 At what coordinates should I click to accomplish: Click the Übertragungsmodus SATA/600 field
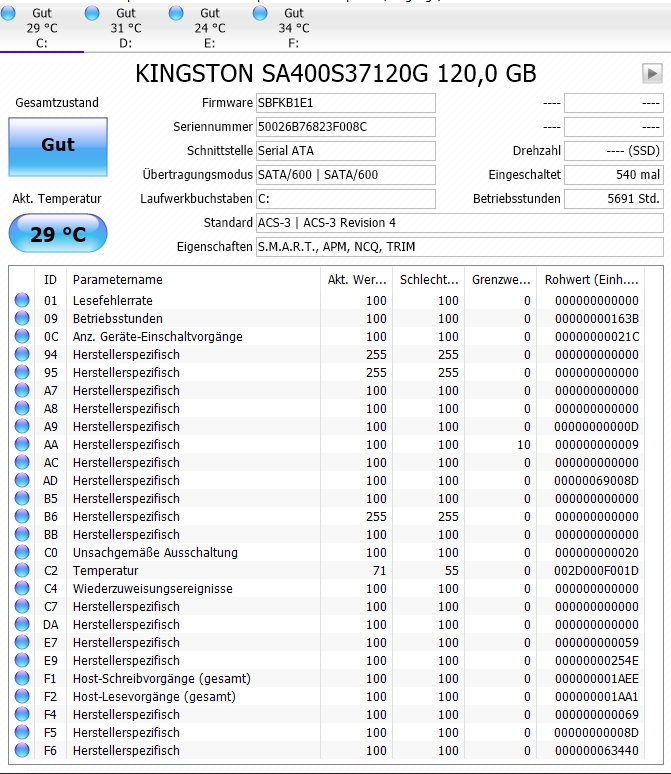[346, 175]
